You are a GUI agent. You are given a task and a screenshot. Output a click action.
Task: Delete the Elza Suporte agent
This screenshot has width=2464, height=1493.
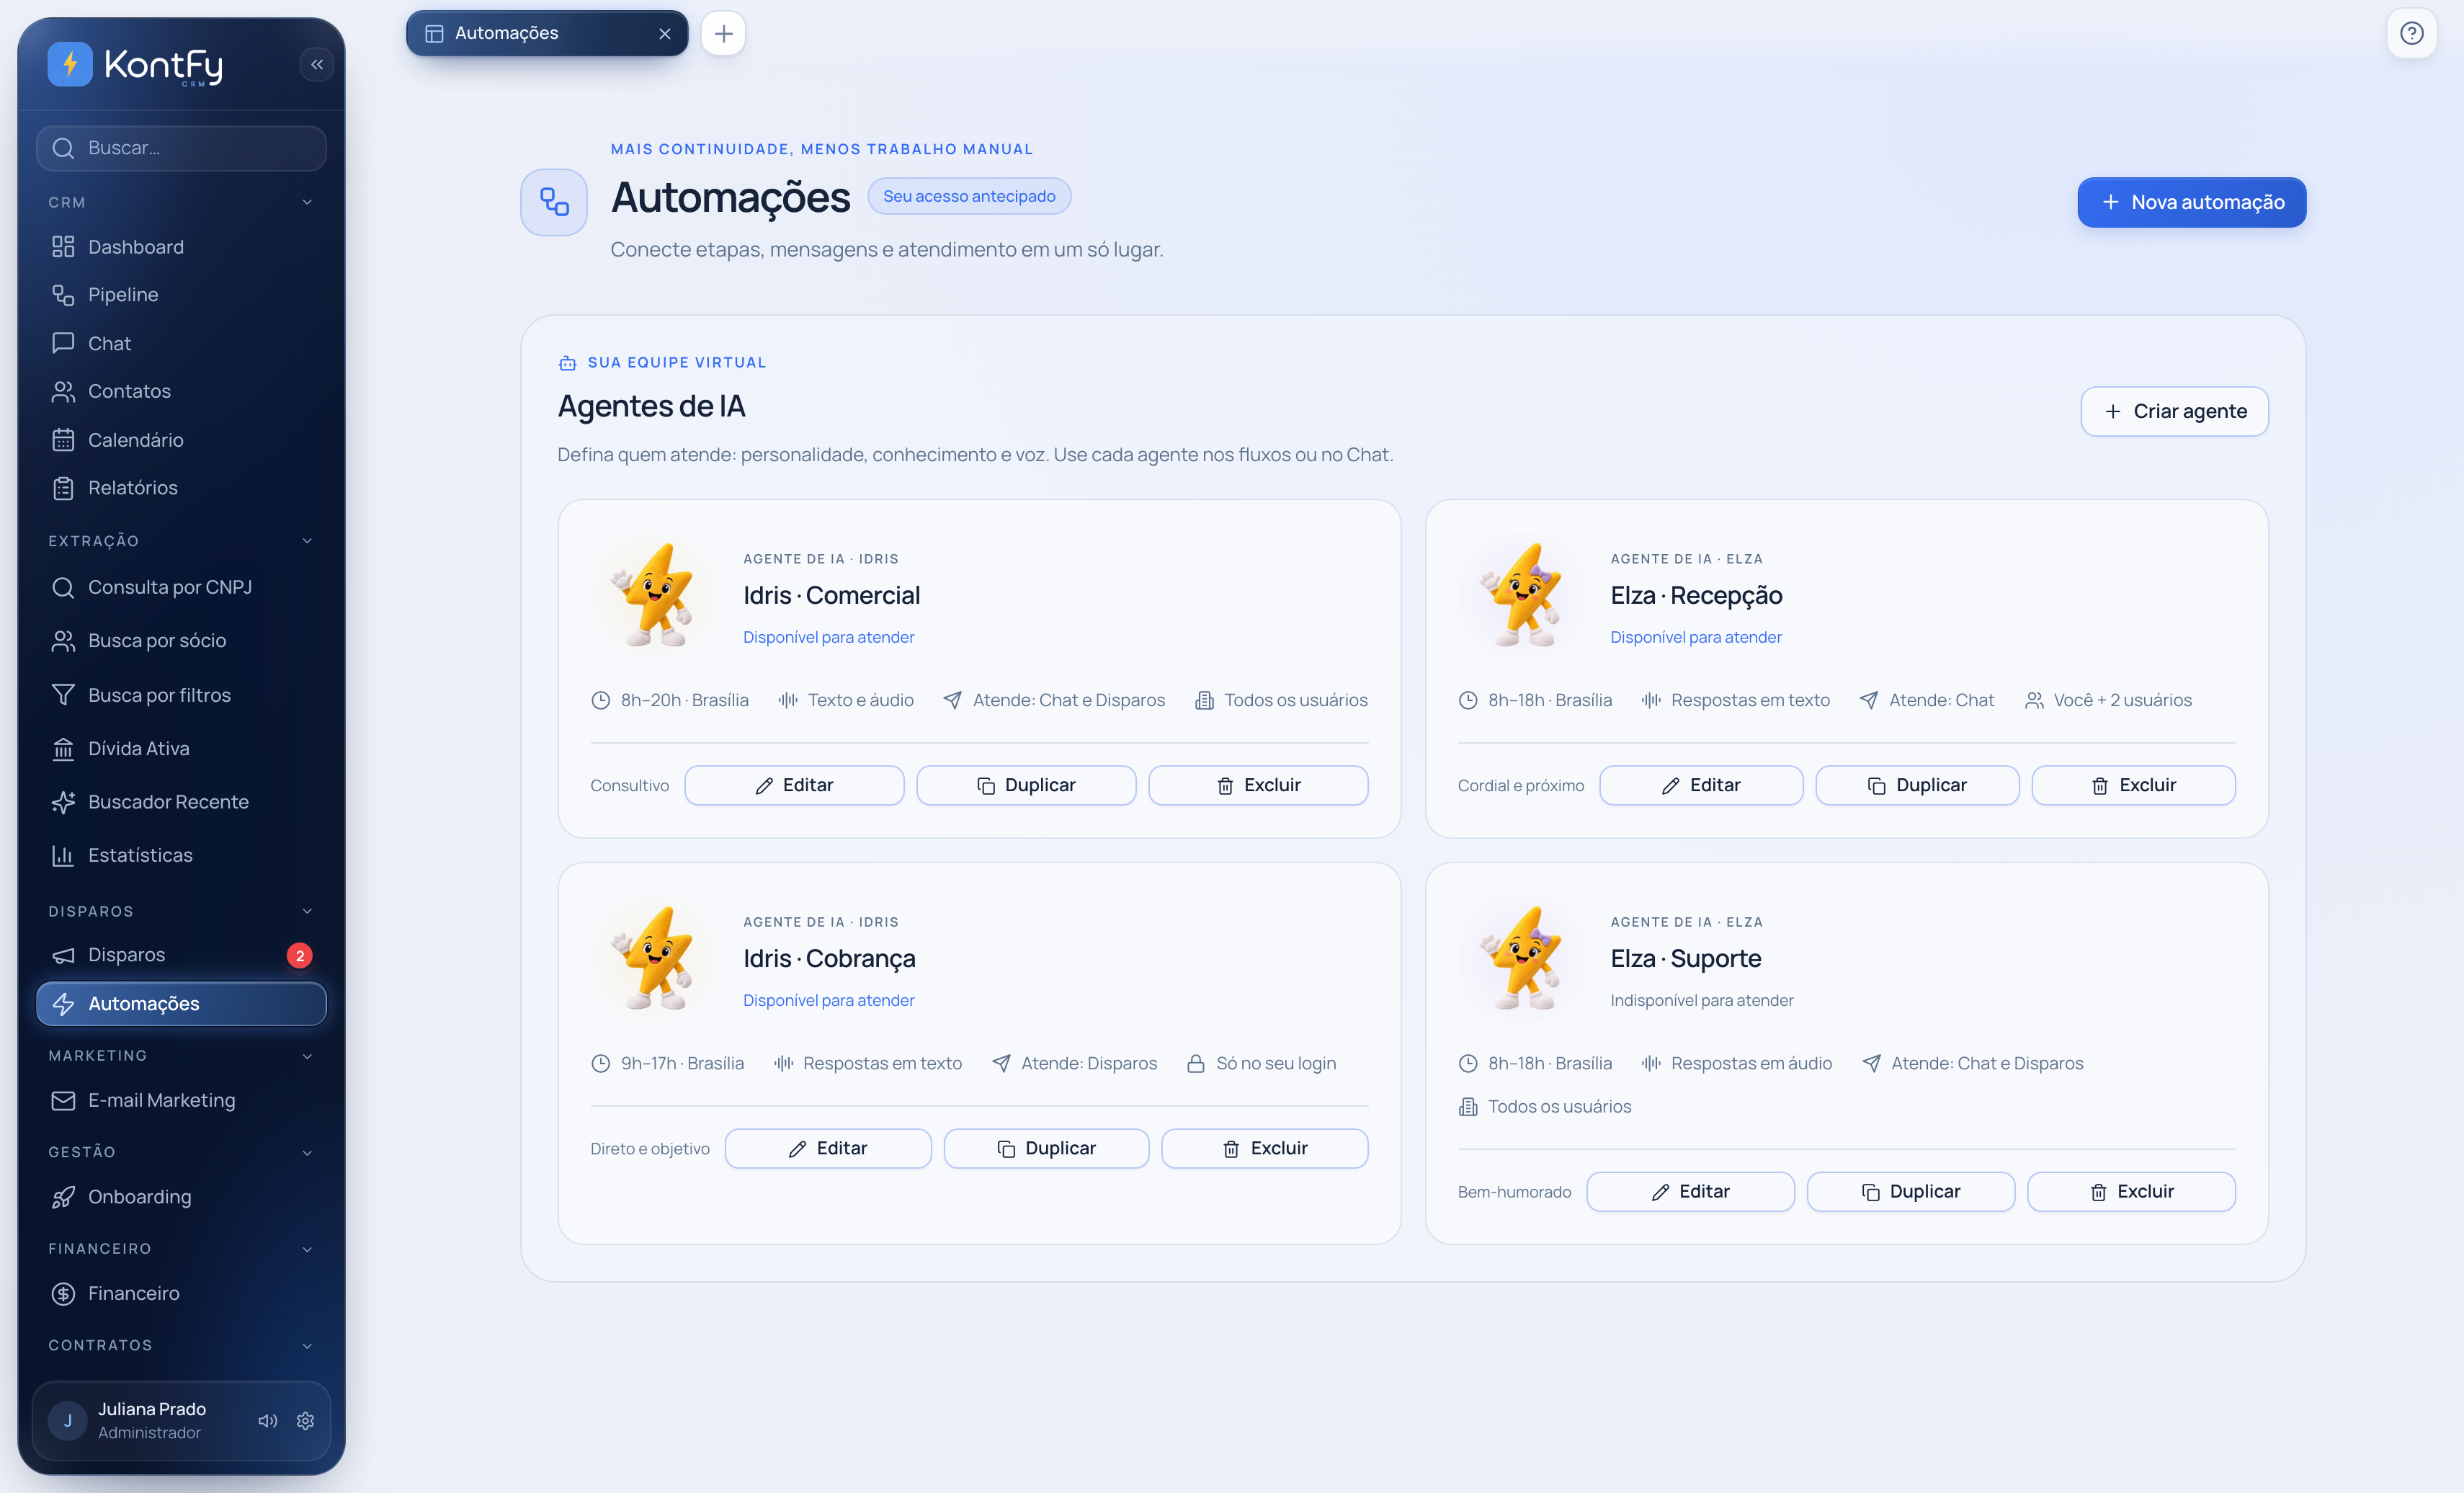pos(2131,1191)
